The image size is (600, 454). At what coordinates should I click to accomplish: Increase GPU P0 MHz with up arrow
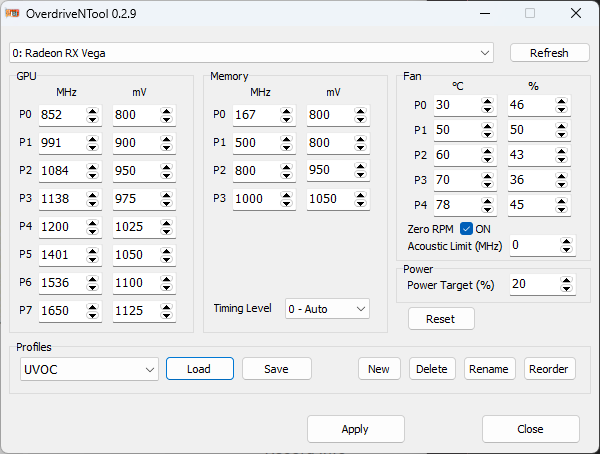coord(93,111)
